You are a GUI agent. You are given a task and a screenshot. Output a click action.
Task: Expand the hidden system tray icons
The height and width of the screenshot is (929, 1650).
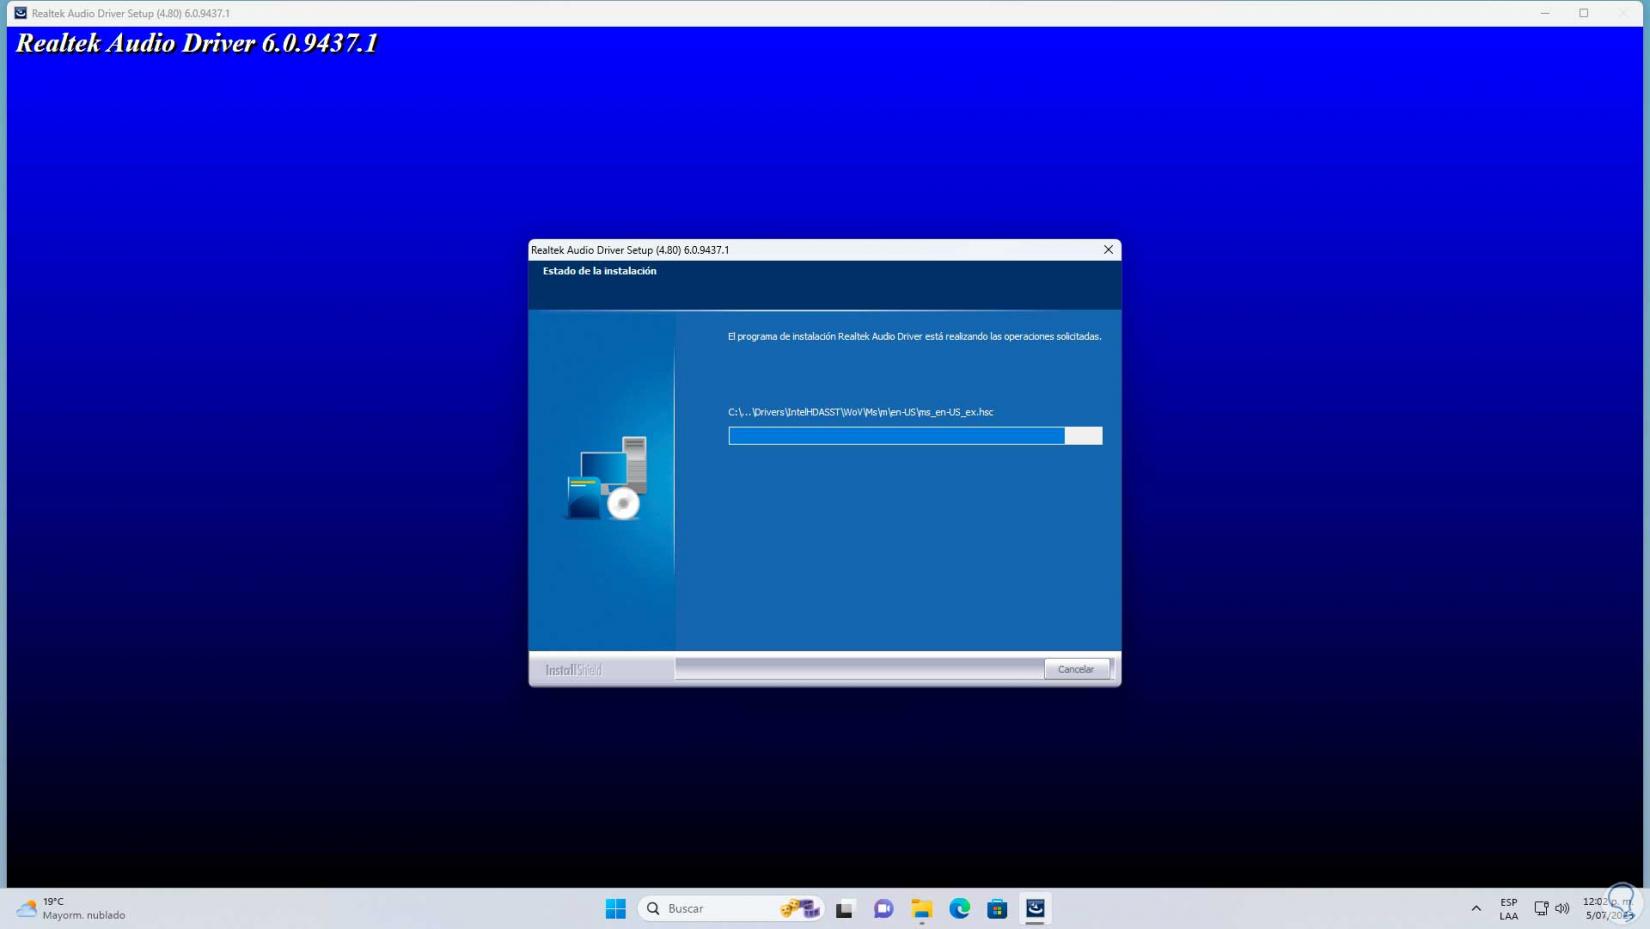click(1476, 908)
